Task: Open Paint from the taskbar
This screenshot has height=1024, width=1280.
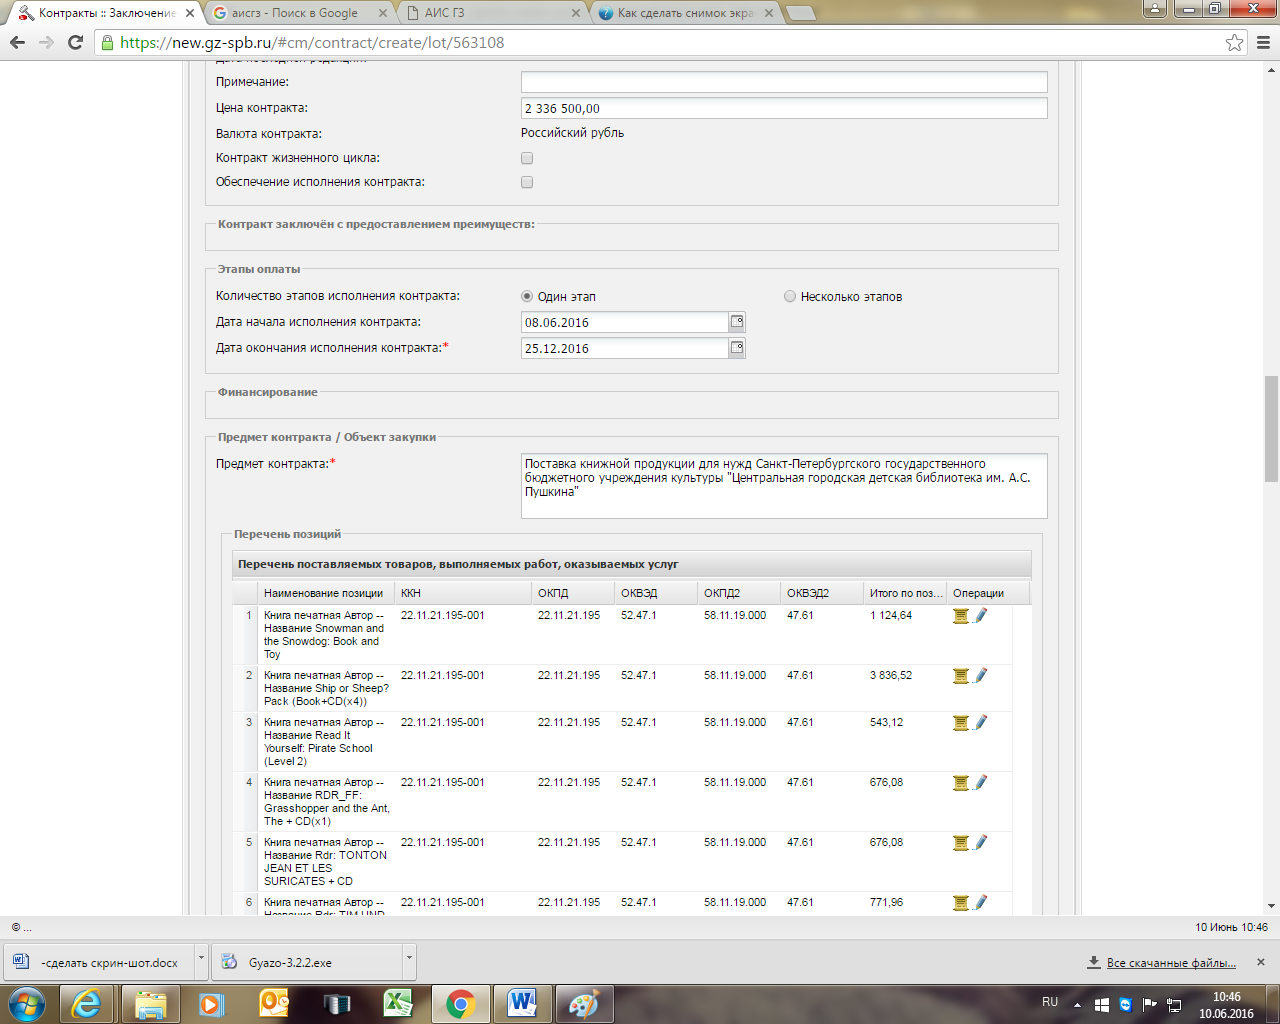Action: pyautogui.click(x=584, y=1004)
